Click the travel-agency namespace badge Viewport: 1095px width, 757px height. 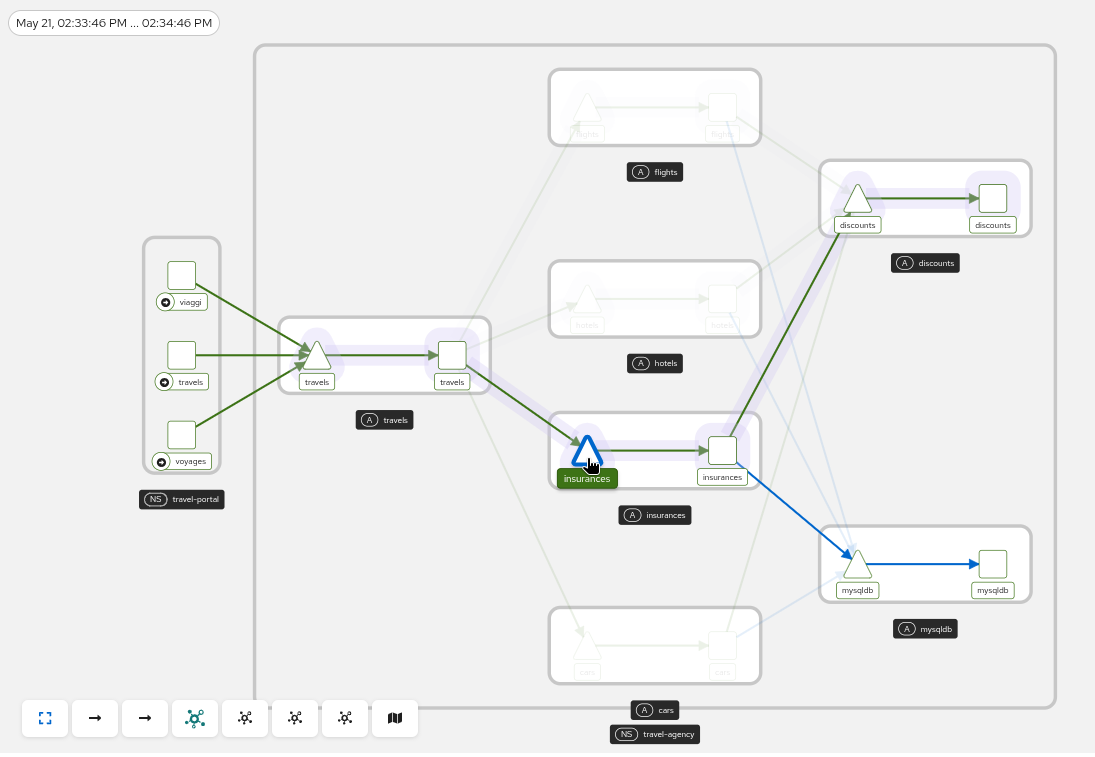[x=654, y=734]
